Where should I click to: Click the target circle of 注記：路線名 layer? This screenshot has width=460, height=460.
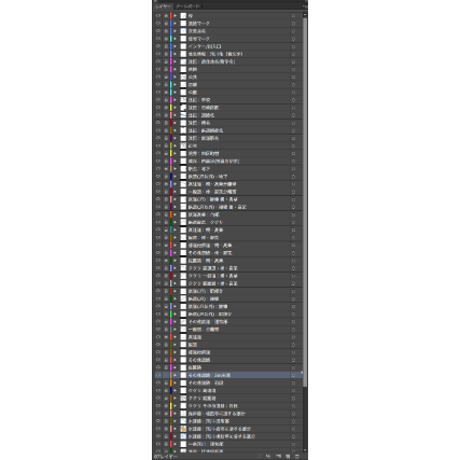click(x=293, y=115)
